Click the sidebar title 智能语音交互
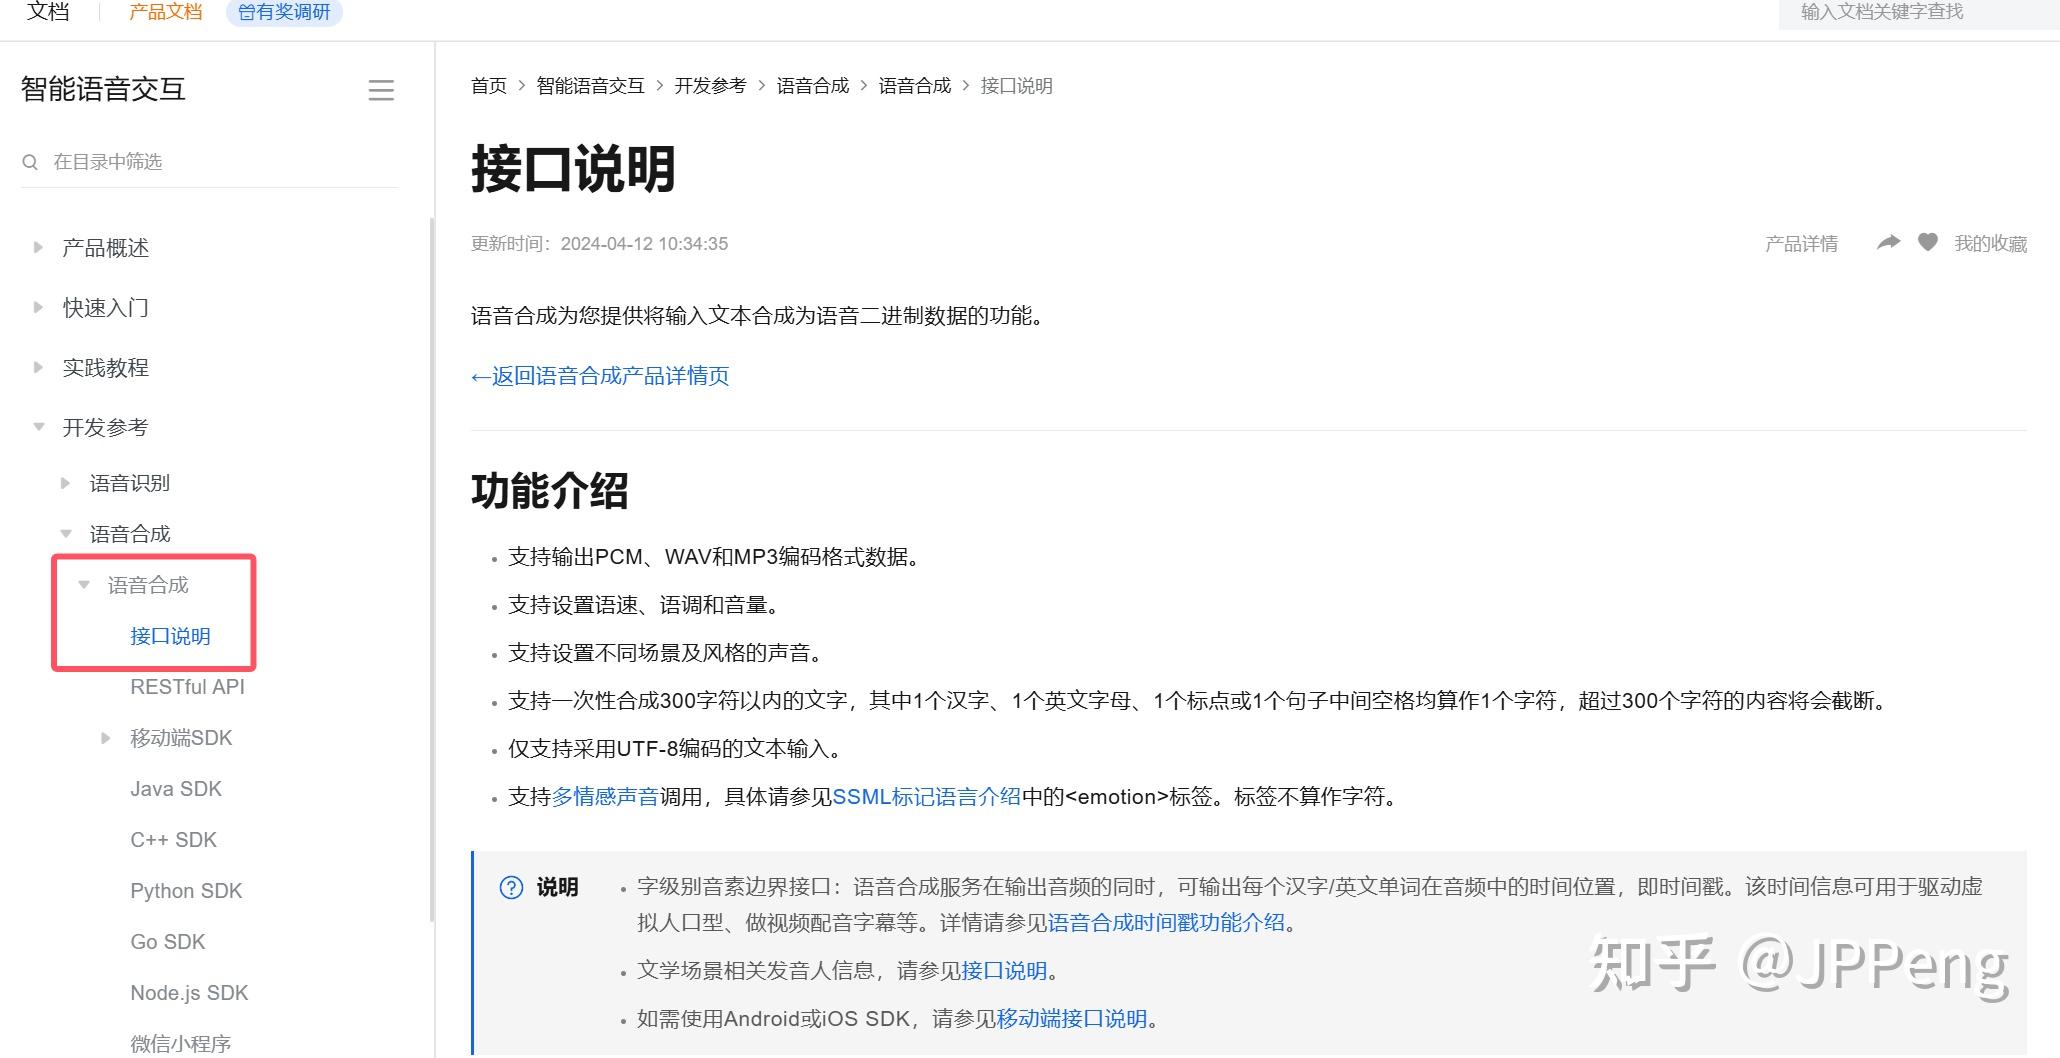2060x1058 pixels. [x=103, y=89]
